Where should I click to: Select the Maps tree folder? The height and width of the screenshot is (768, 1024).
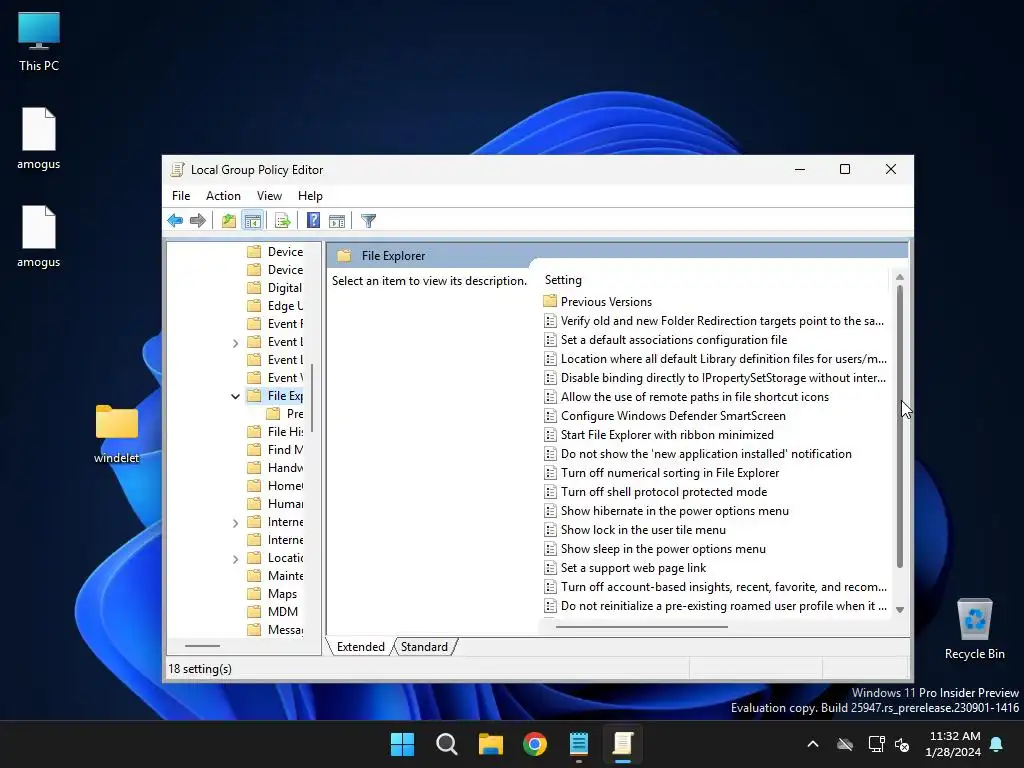click(273, 594)
